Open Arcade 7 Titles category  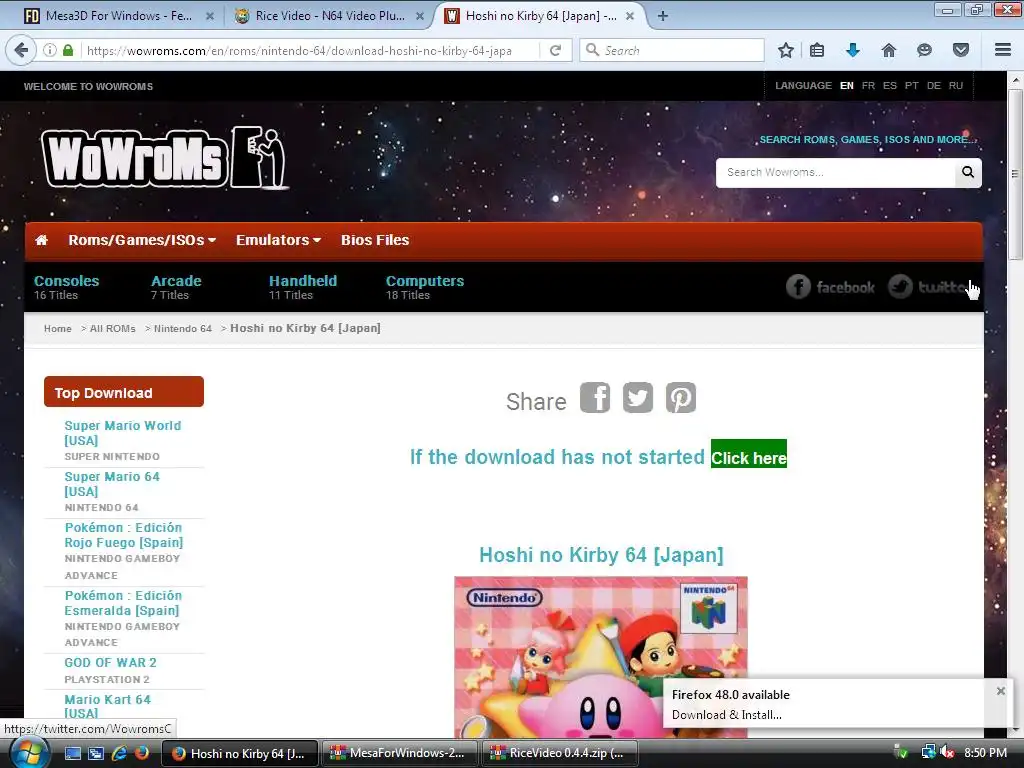tap(176, 287)
